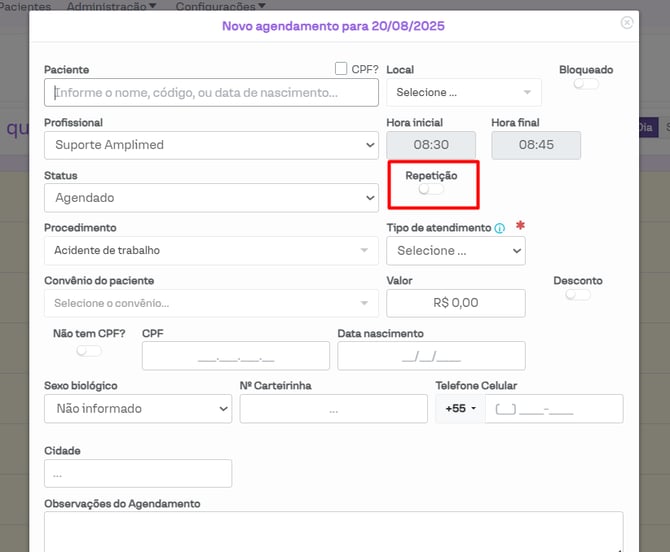Click the Hora inicial 08:30 field

[x=431, y=145]
